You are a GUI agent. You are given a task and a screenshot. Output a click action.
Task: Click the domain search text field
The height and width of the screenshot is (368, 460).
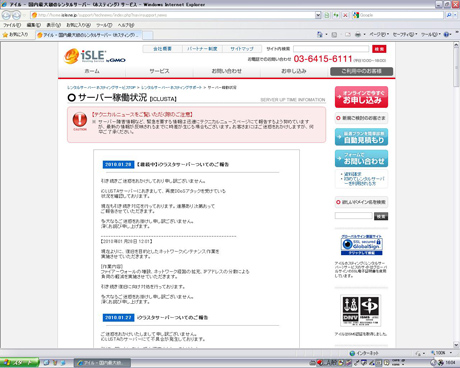click(353, 216)
